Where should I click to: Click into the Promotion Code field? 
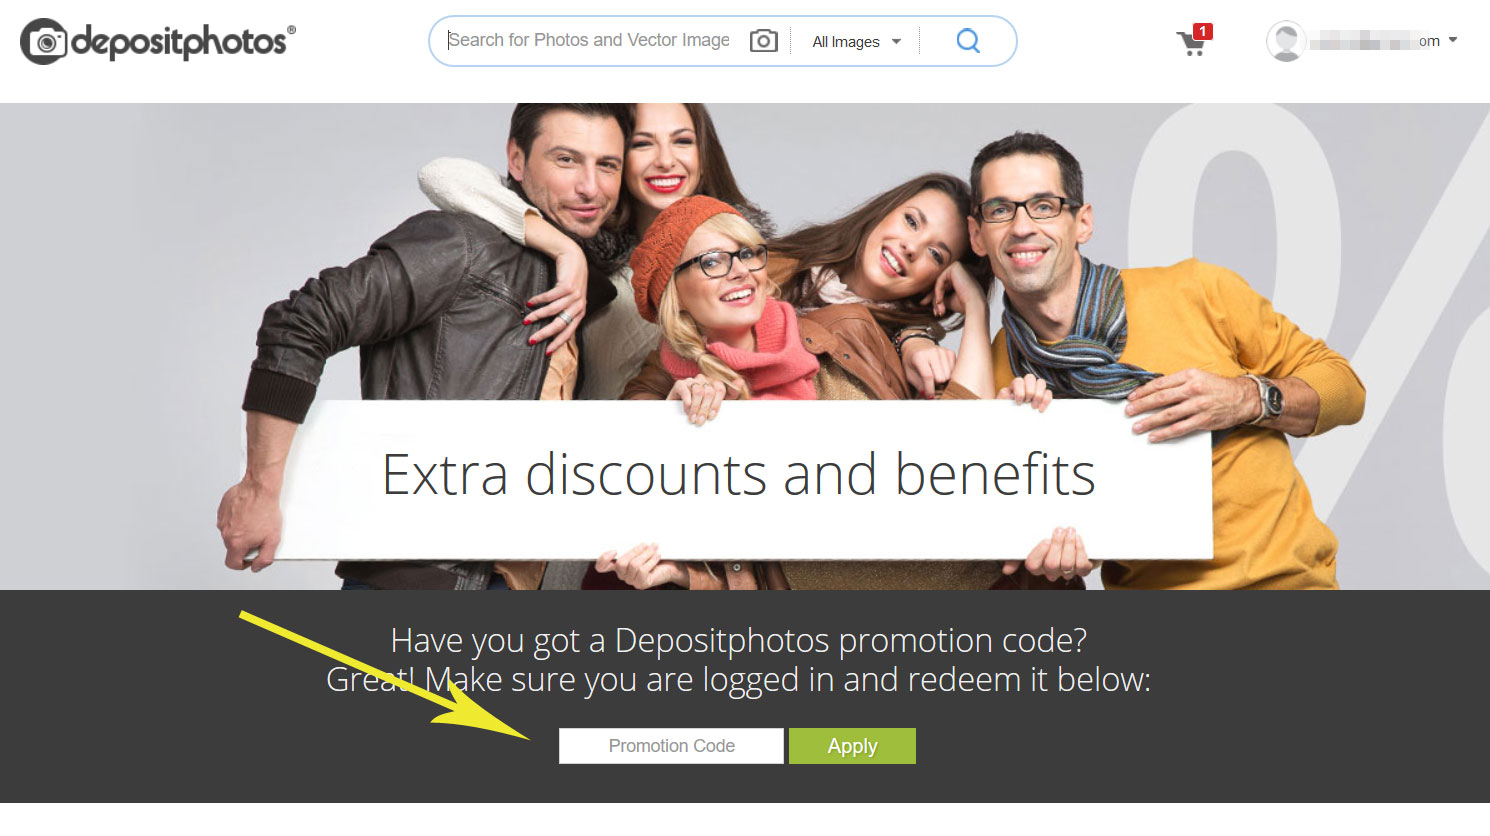coord(671,746)
